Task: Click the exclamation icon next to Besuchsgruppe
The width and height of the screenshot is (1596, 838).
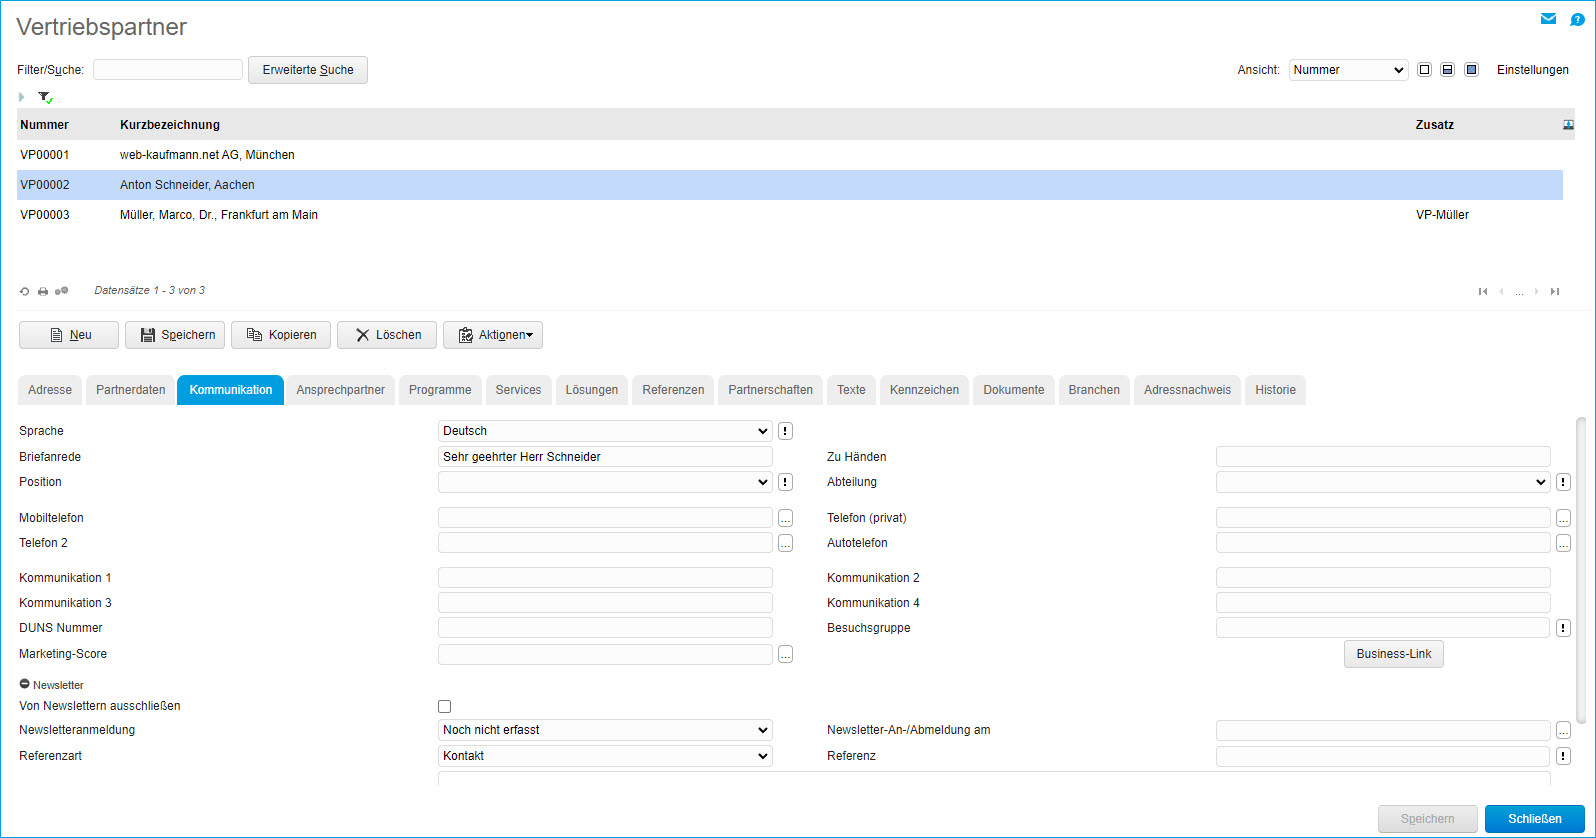Action: pyautogui.click(x=1563, y=628)
